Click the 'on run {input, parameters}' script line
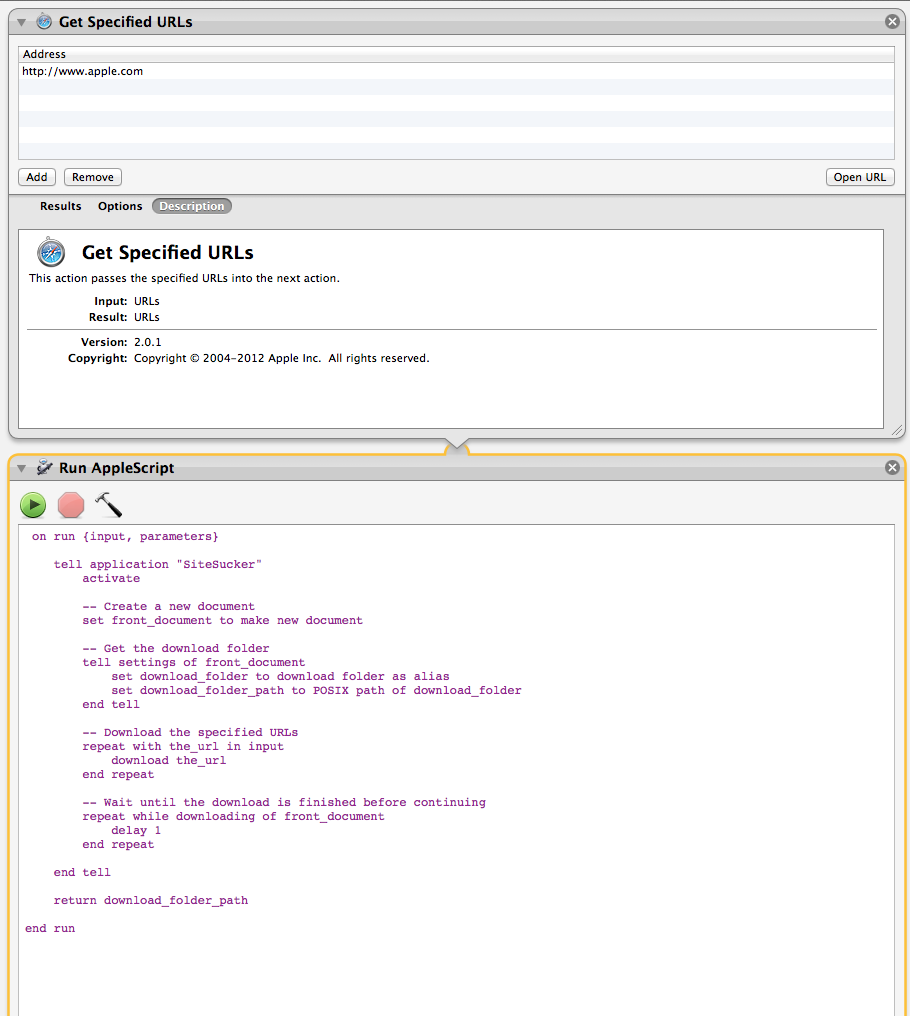The width and height of the screenshot is (910, 1016). (125, 537)
